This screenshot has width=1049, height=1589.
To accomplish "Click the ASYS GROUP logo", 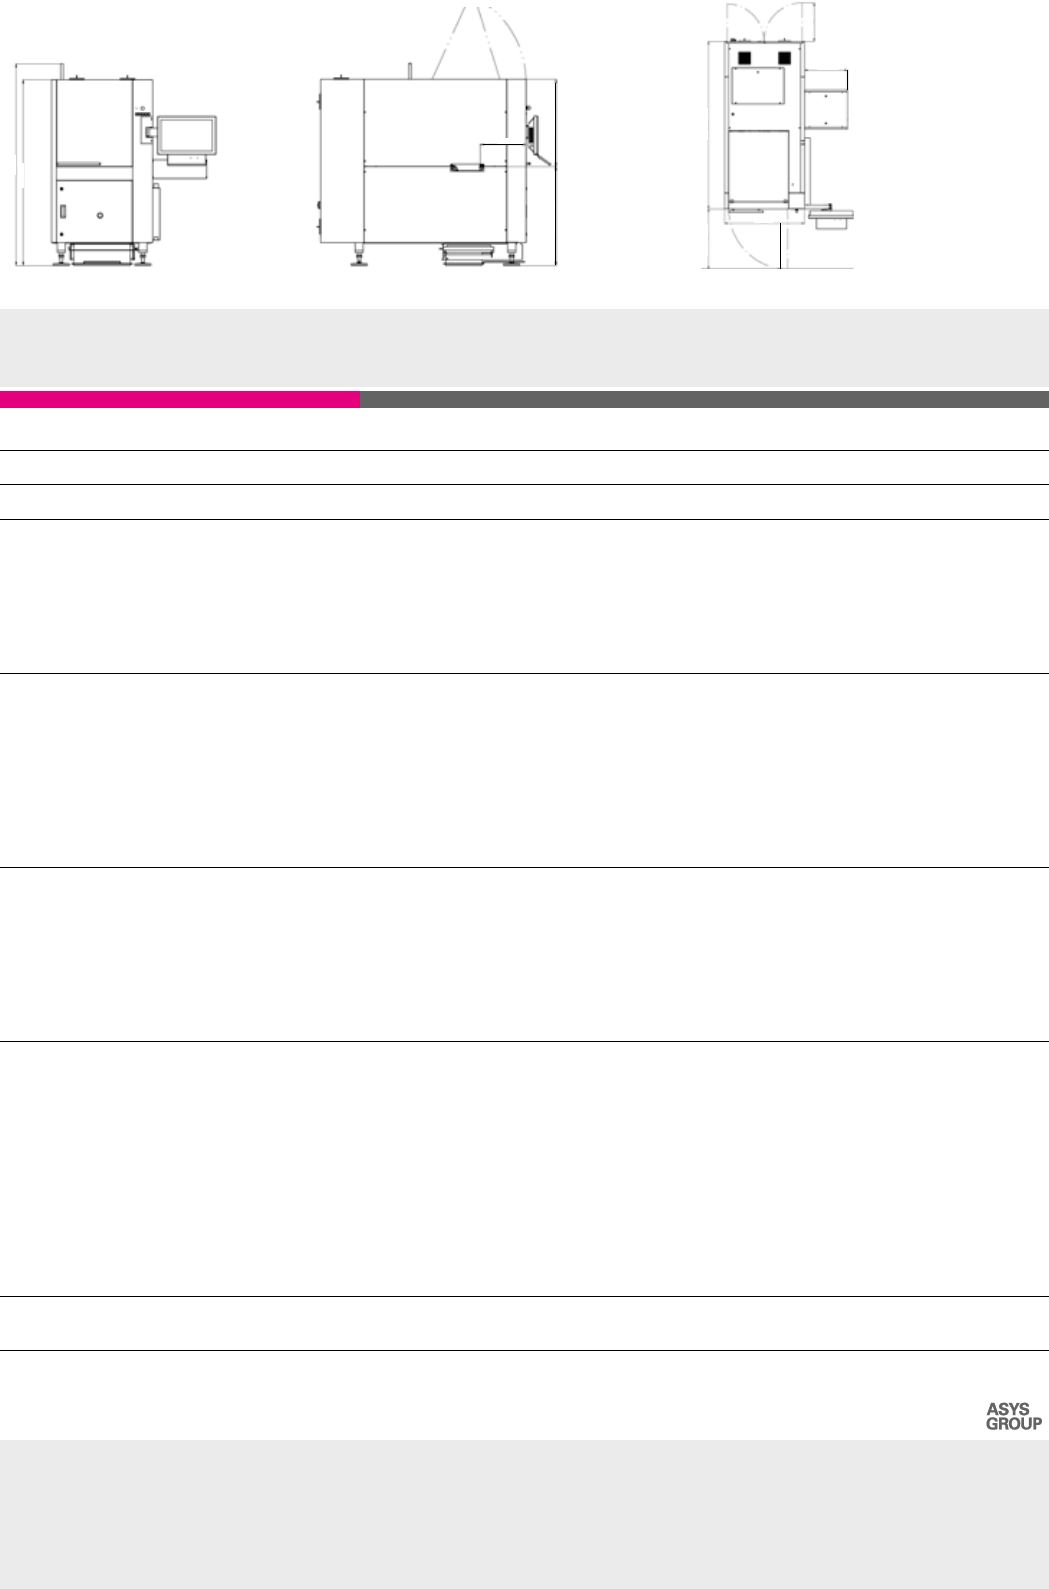I will [1013, 1416].
